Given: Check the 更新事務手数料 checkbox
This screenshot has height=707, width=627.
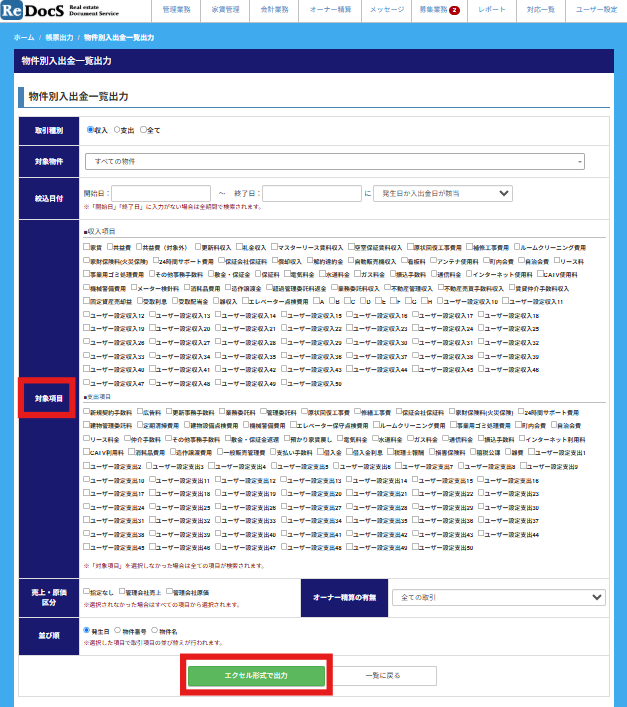Looking at the screenshot, I should pyautogui.click(x=169, y=412).
